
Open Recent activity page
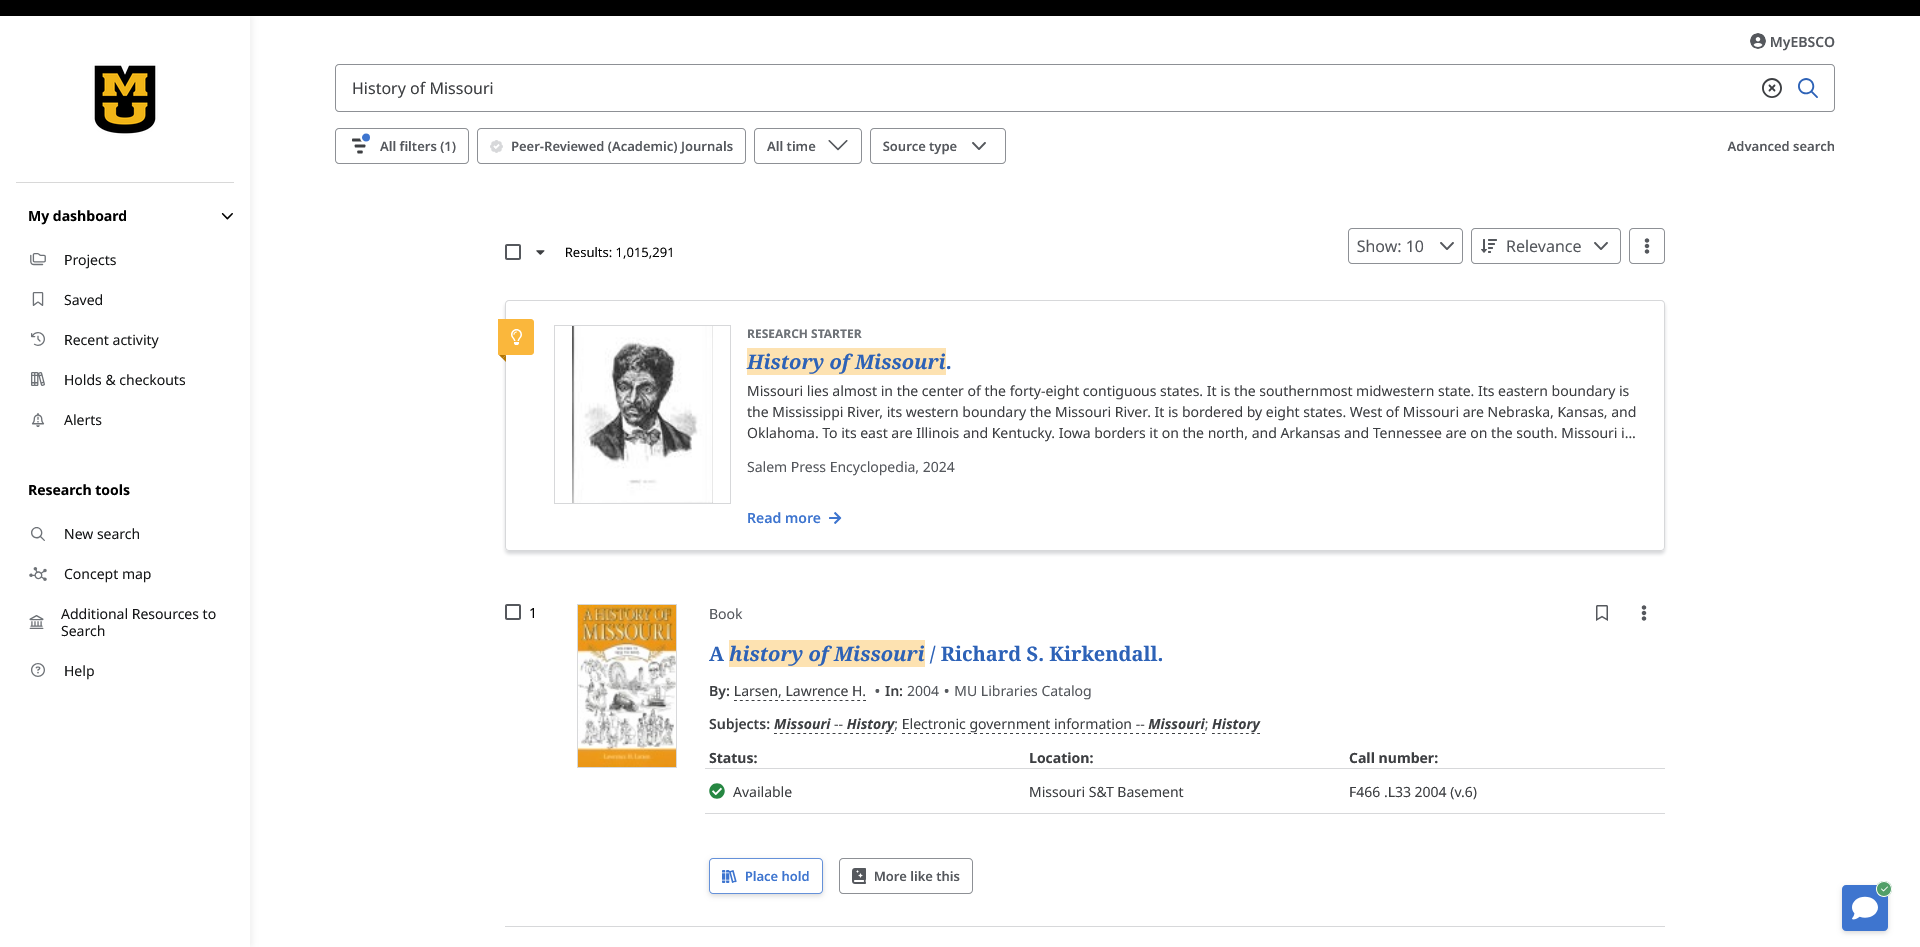click(111, 340)
